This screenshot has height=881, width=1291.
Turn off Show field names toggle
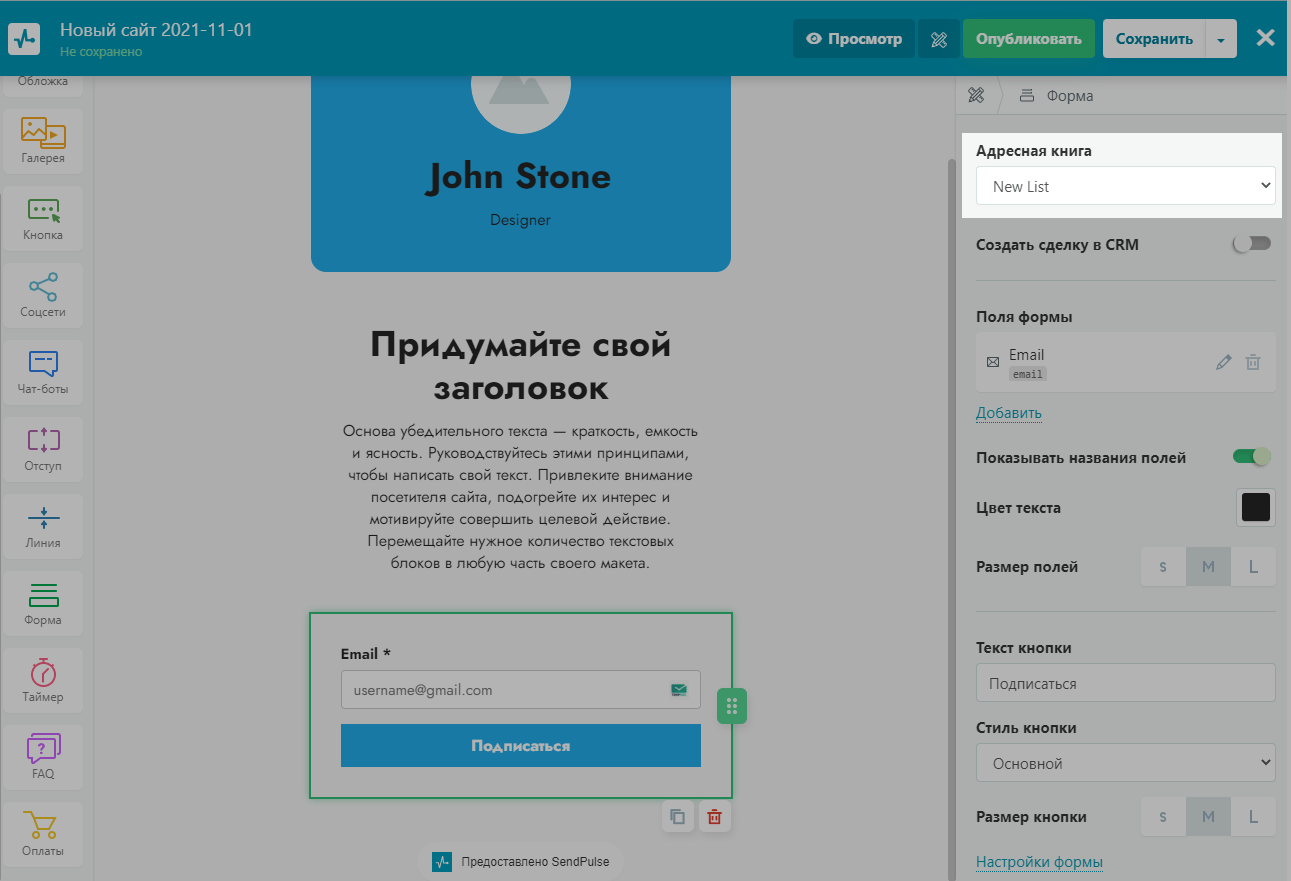[1251, 457]
